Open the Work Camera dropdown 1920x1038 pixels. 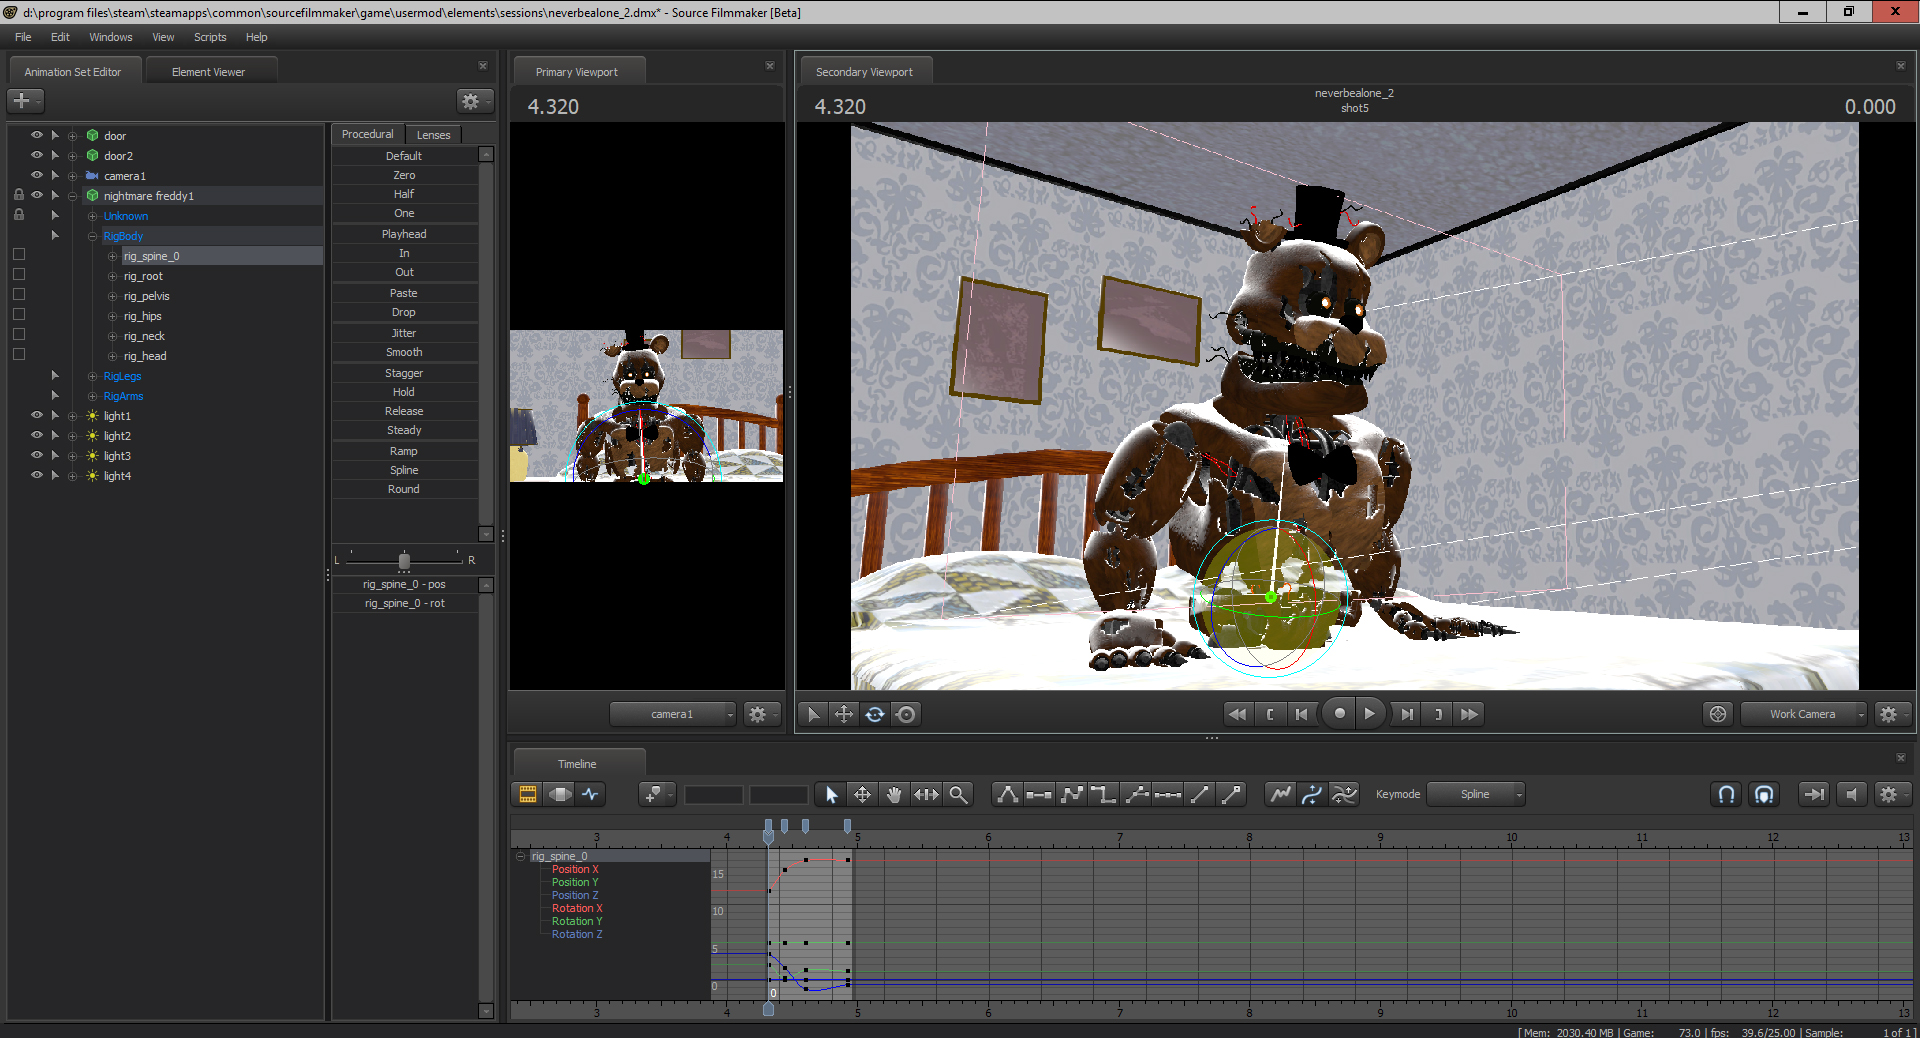(x=1804, y=714)
